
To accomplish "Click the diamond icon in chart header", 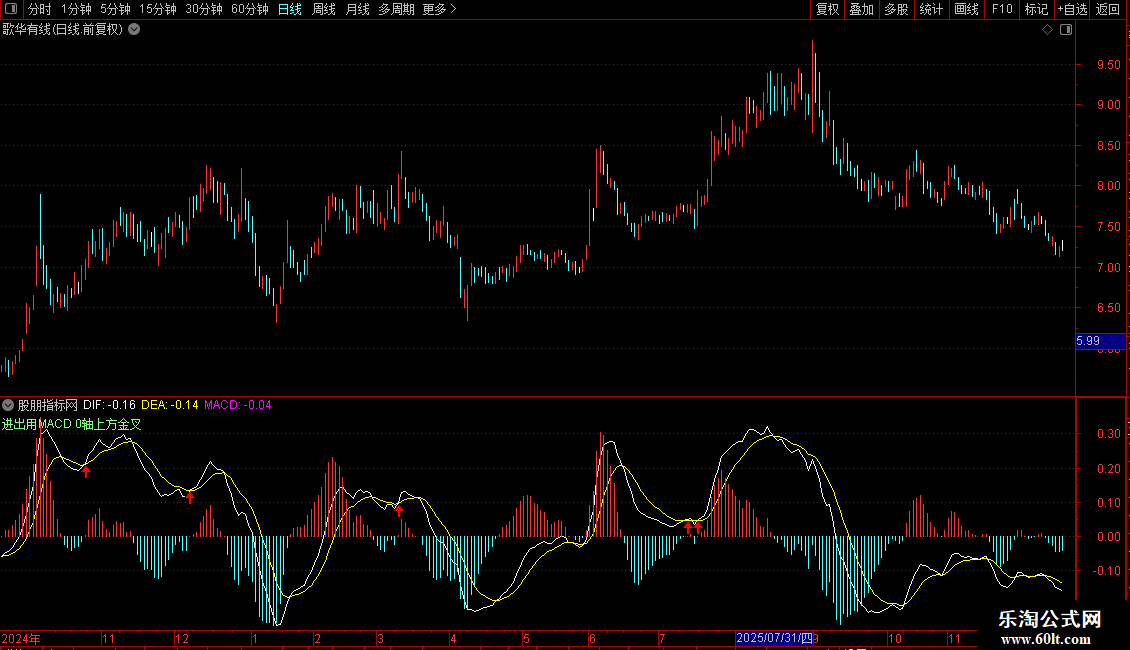I will click(1047, 30).
